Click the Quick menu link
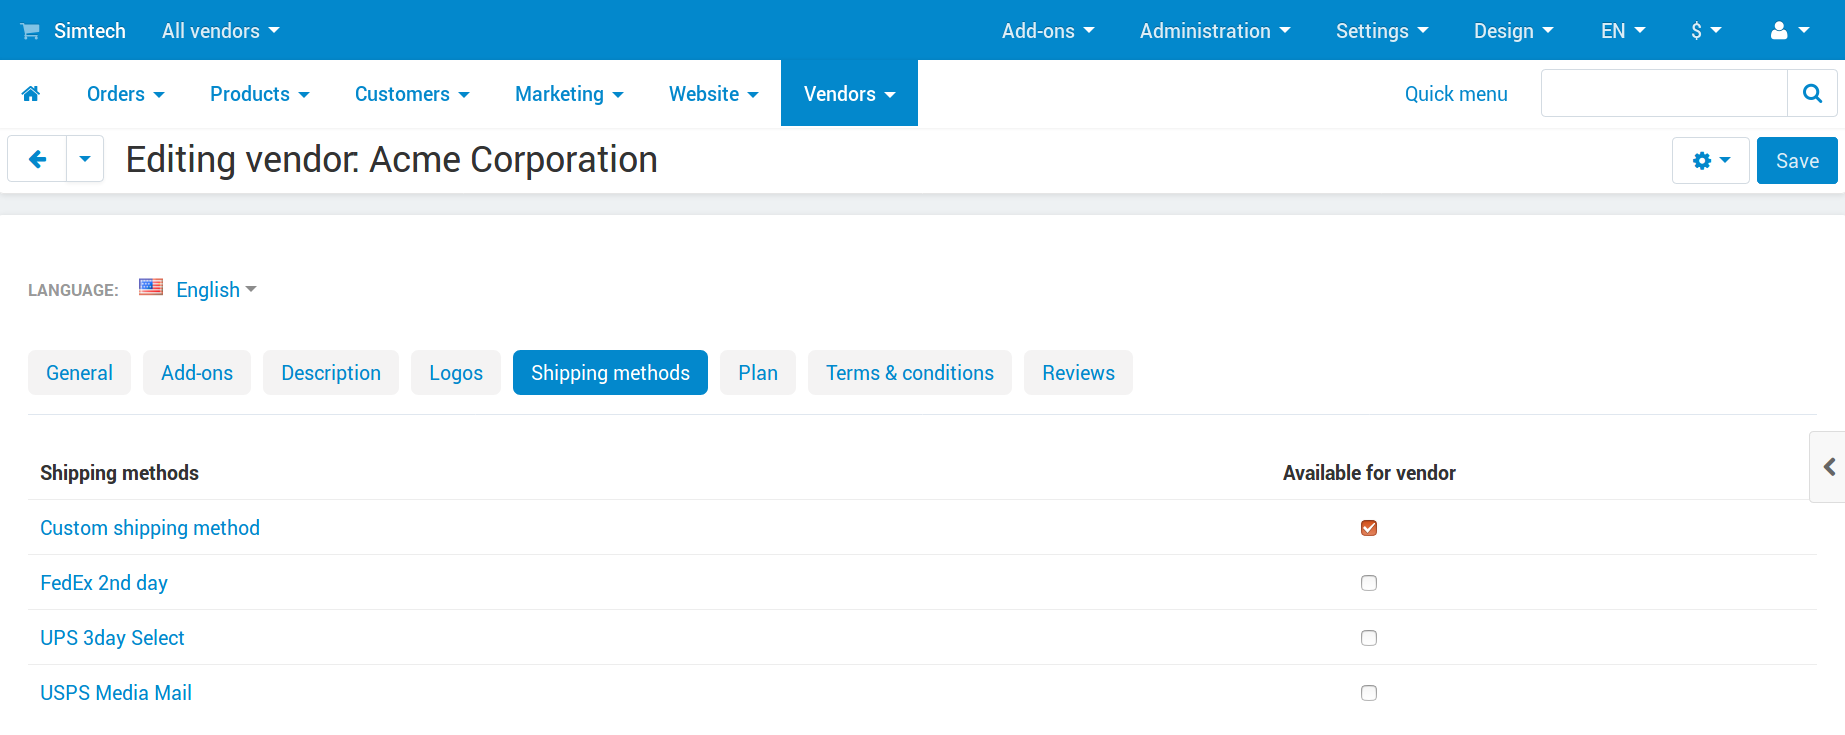1845x735 pixels. (x=1456, y=94)
